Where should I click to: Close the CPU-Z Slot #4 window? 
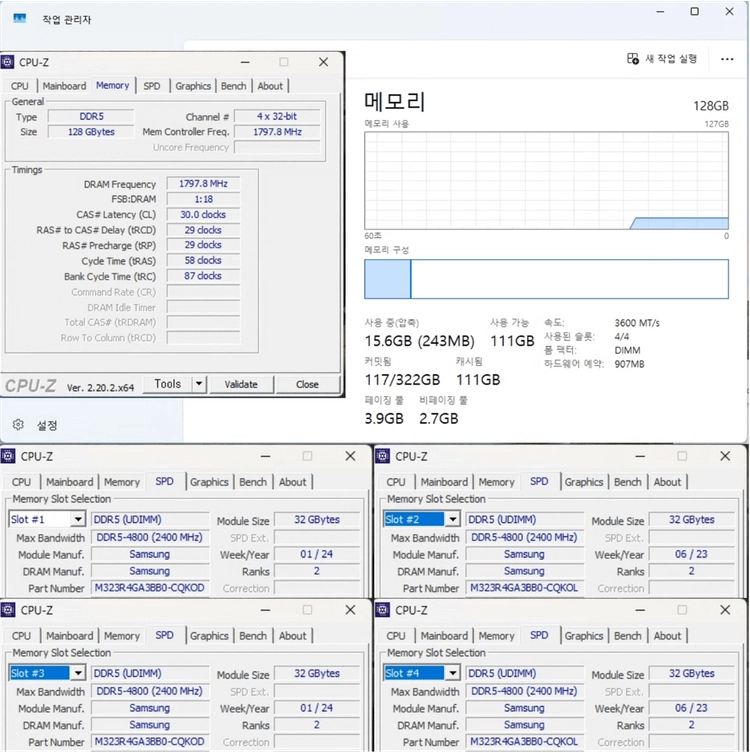725,610
